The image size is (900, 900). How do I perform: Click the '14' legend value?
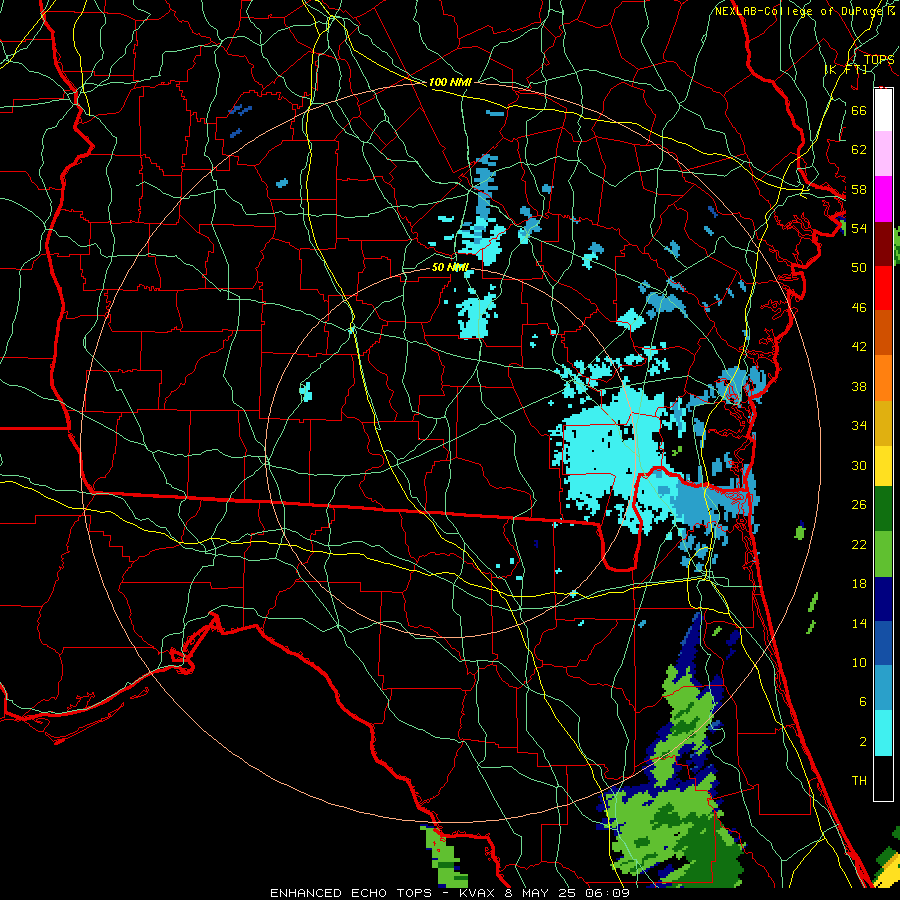(859, 623)
